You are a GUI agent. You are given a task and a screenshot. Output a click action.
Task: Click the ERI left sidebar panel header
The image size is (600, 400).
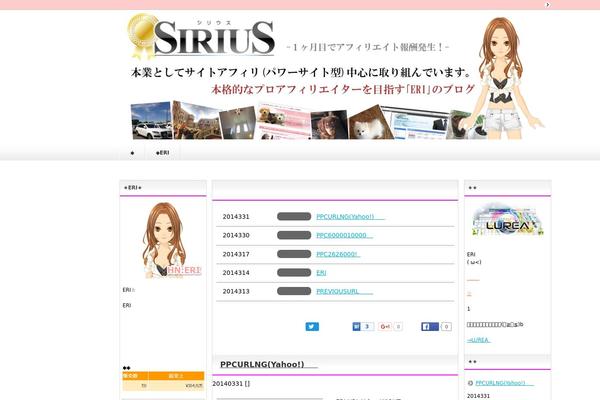tap(163, 188)
